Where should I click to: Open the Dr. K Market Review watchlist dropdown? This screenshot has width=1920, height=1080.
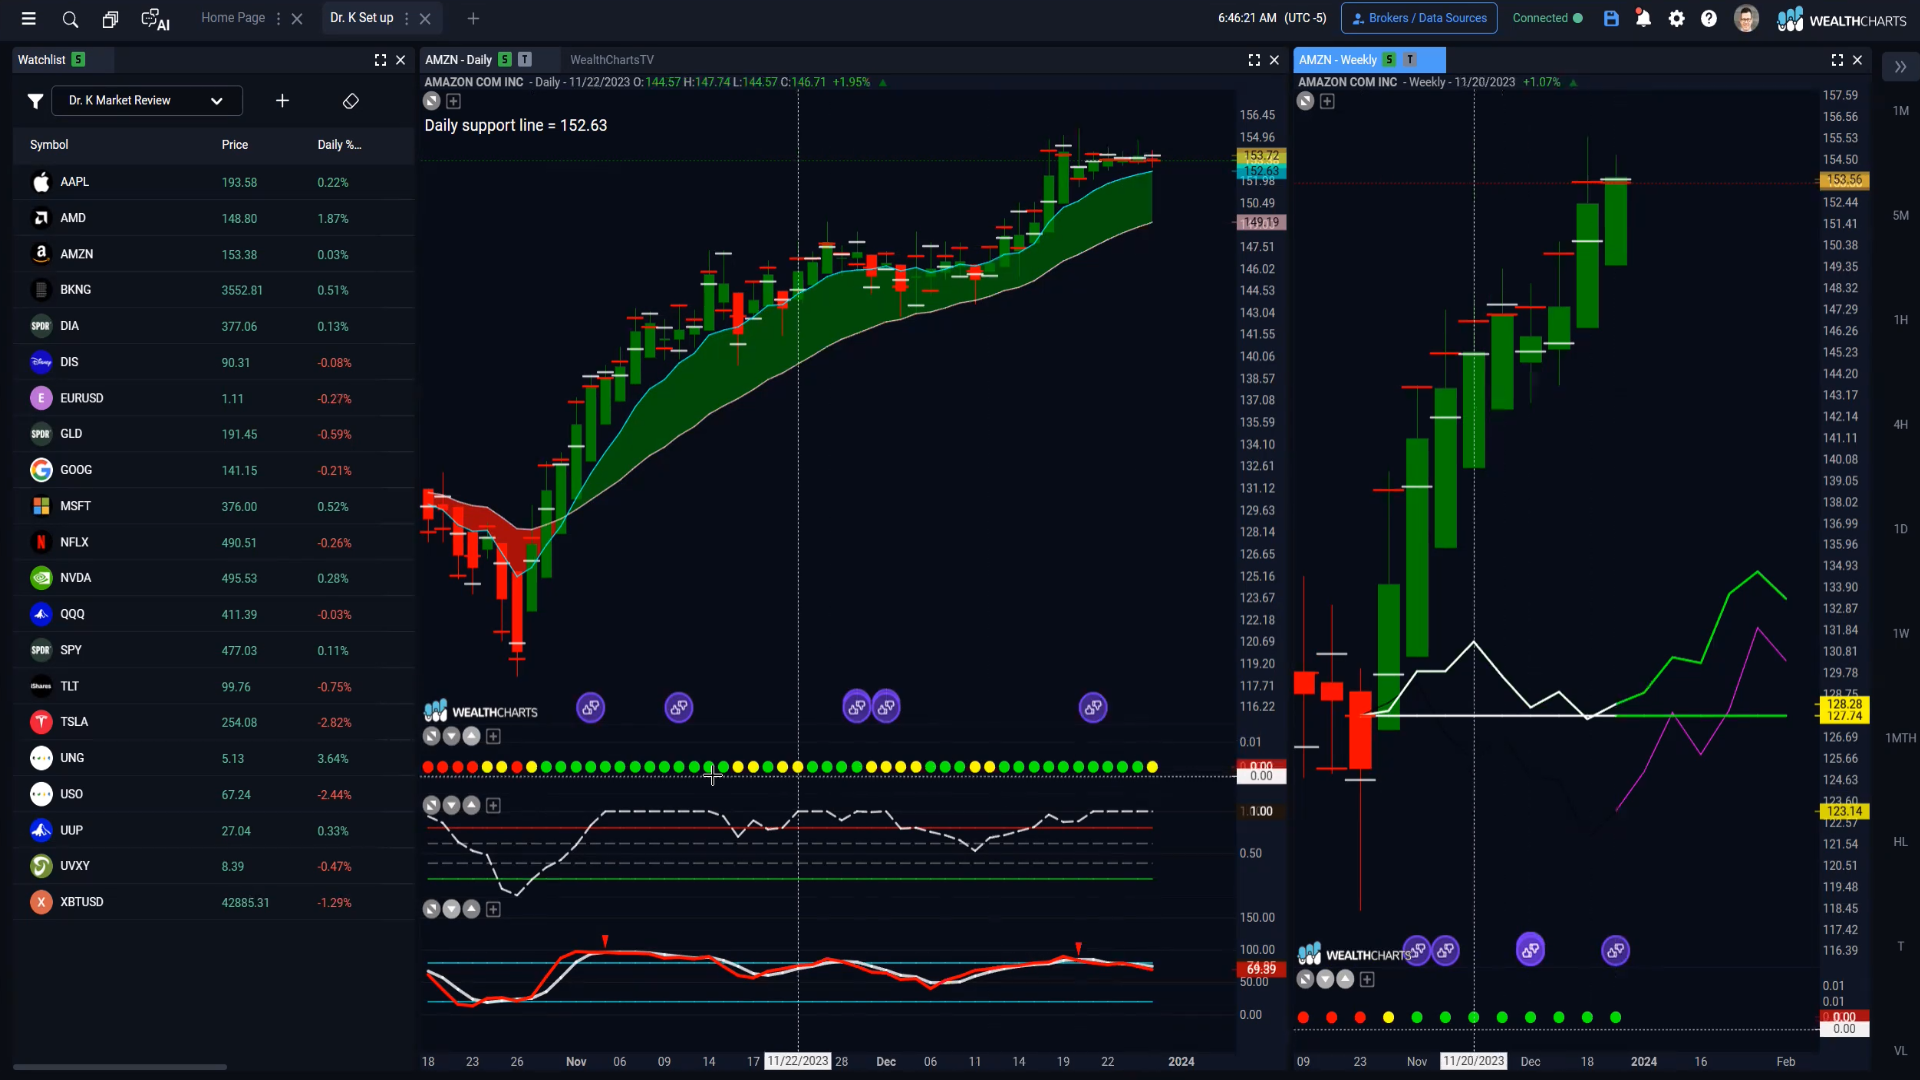(x=146, y=101)
